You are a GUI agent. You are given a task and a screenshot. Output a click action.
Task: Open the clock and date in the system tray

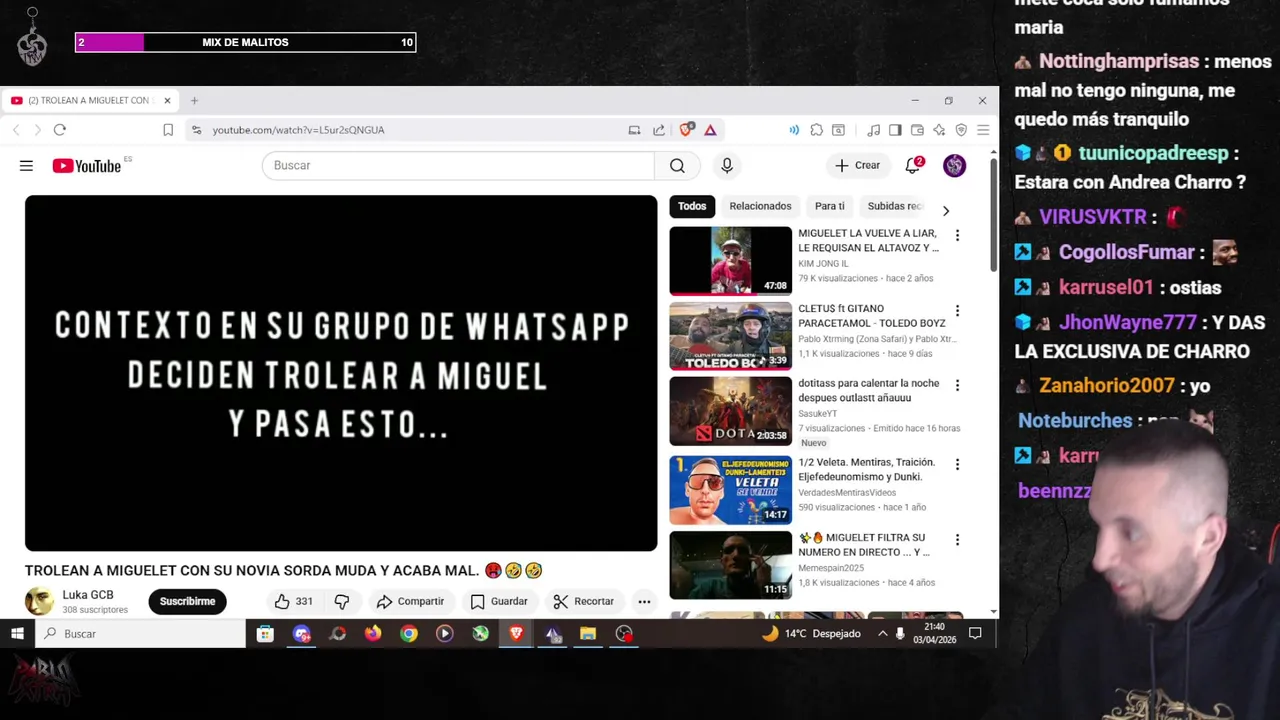click(934, 633)
